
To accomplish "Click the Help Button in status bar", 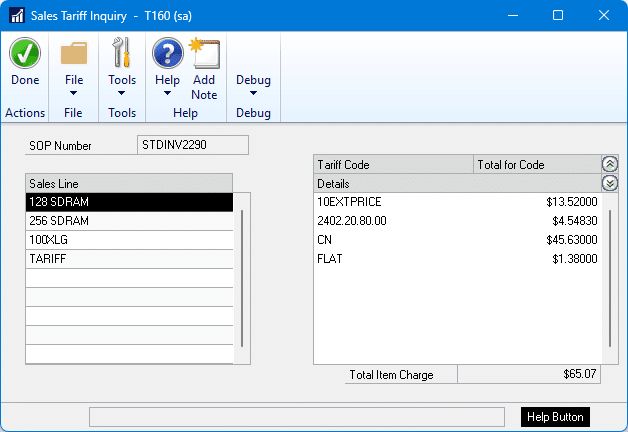I will 555,416.
